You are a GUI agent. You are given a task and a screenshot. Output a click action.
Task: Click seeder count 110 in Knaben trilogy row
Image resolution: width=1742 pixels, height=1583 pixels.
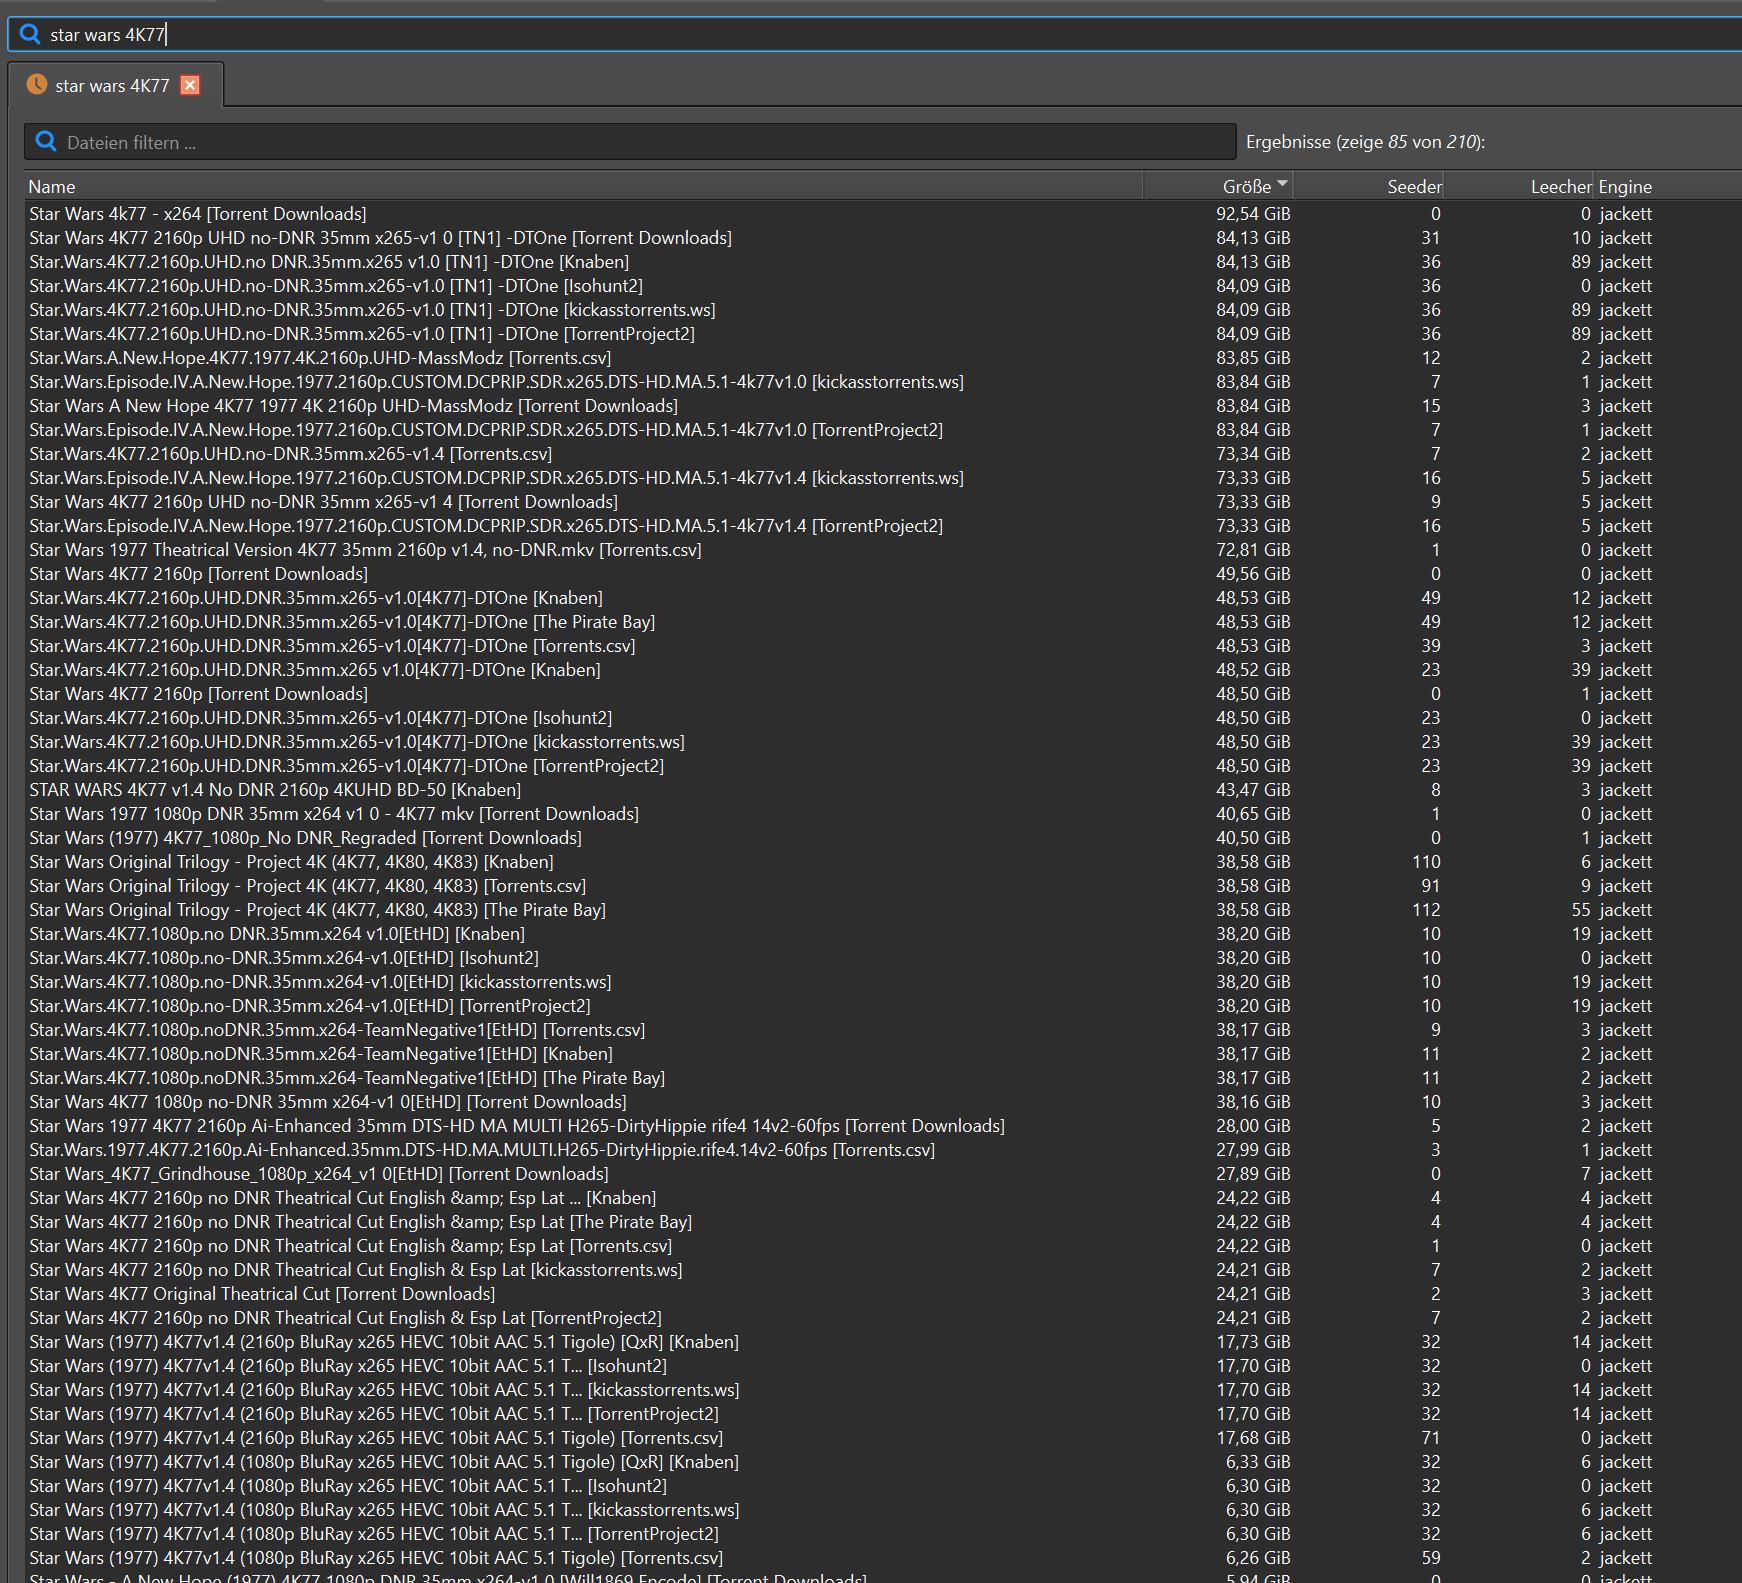(1426, 862)
